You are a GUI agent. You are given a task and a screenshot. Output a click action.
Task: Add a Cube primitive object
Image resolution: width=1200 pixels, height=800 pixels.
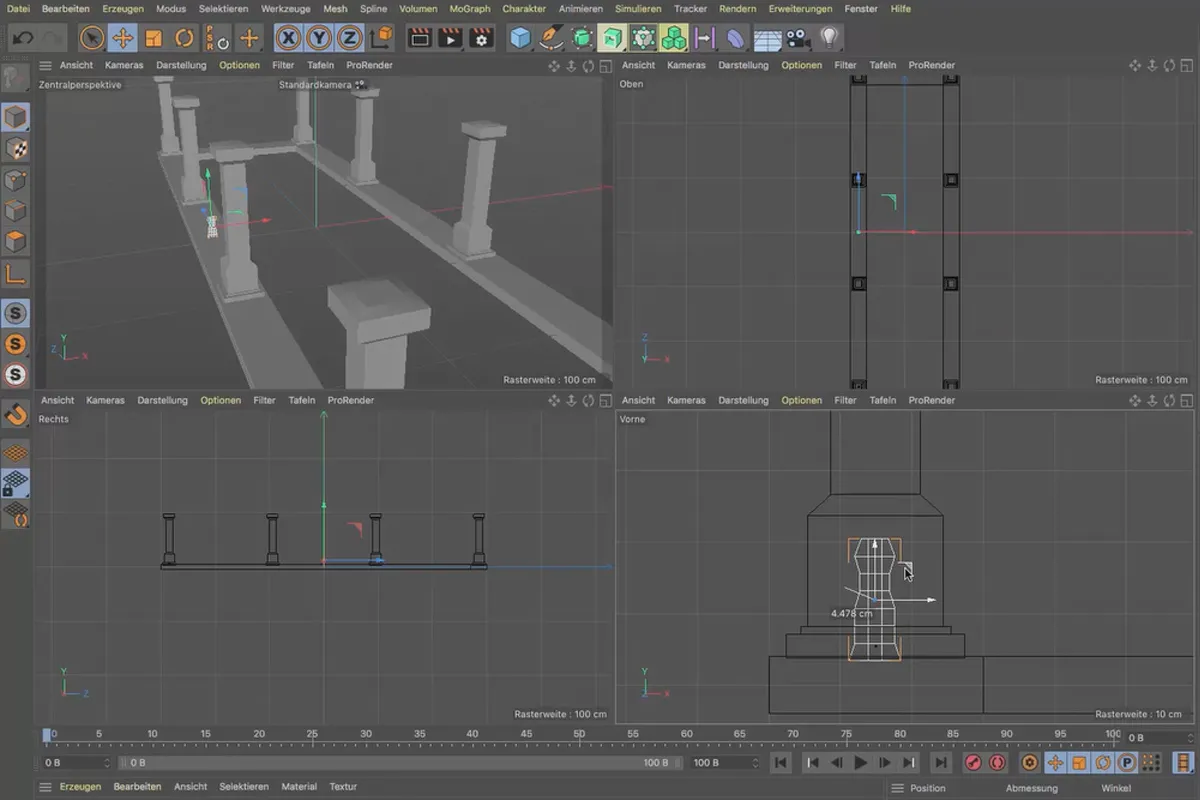pyautogui.click(x=520, y=39)
